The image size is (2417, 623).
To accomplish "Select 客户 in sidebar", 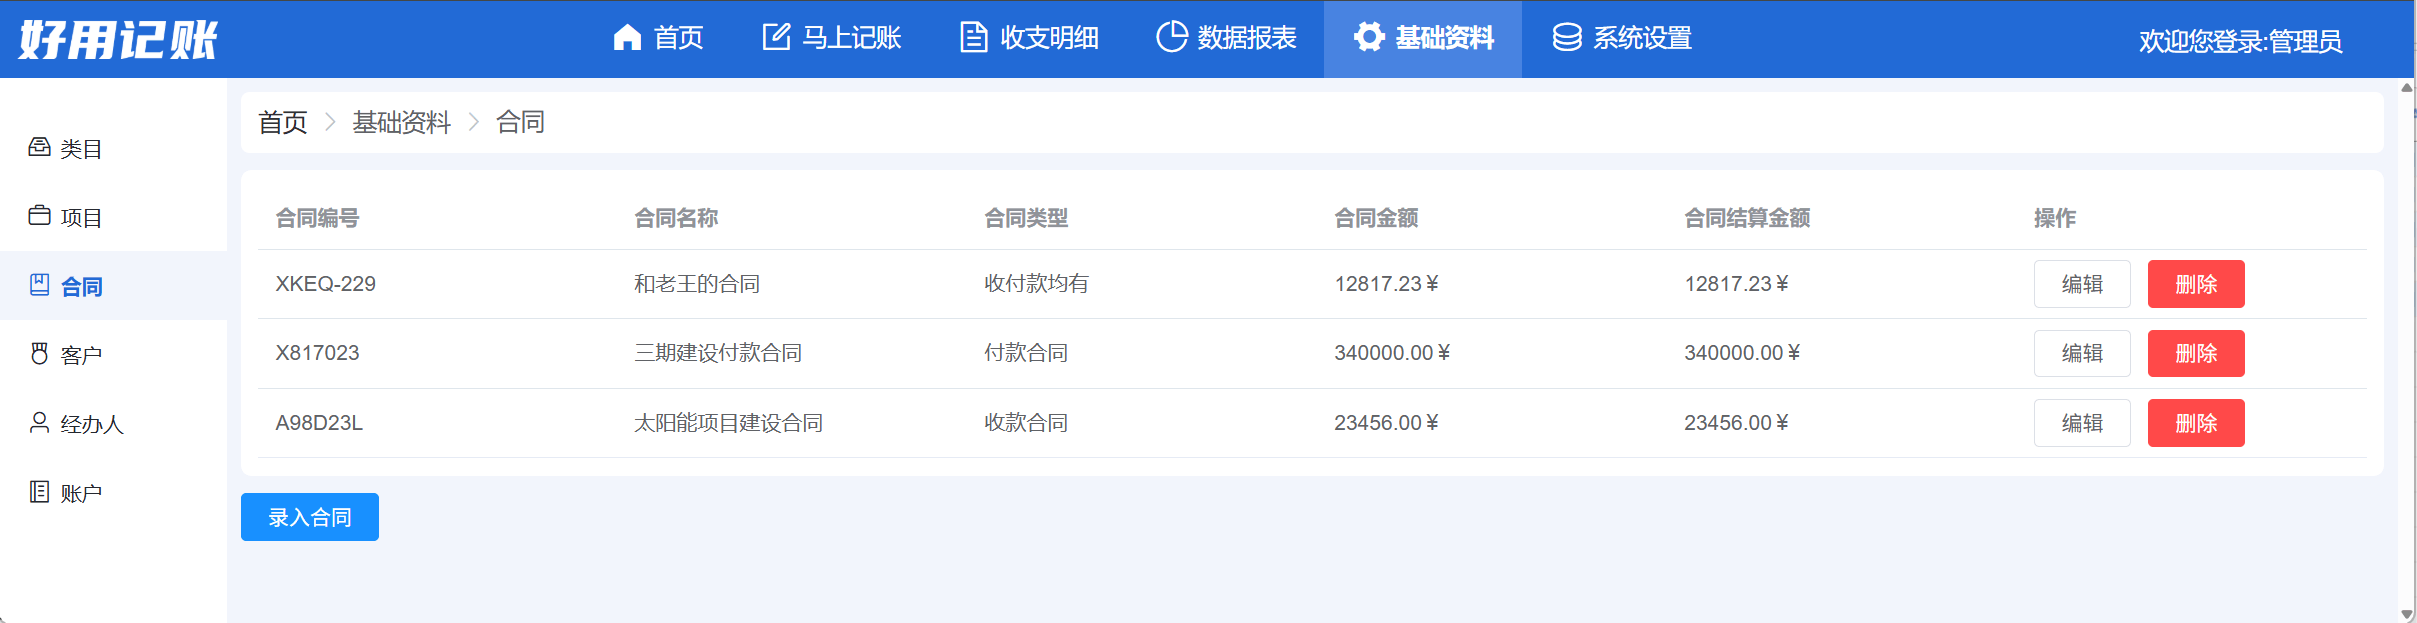I will (113, 355).
